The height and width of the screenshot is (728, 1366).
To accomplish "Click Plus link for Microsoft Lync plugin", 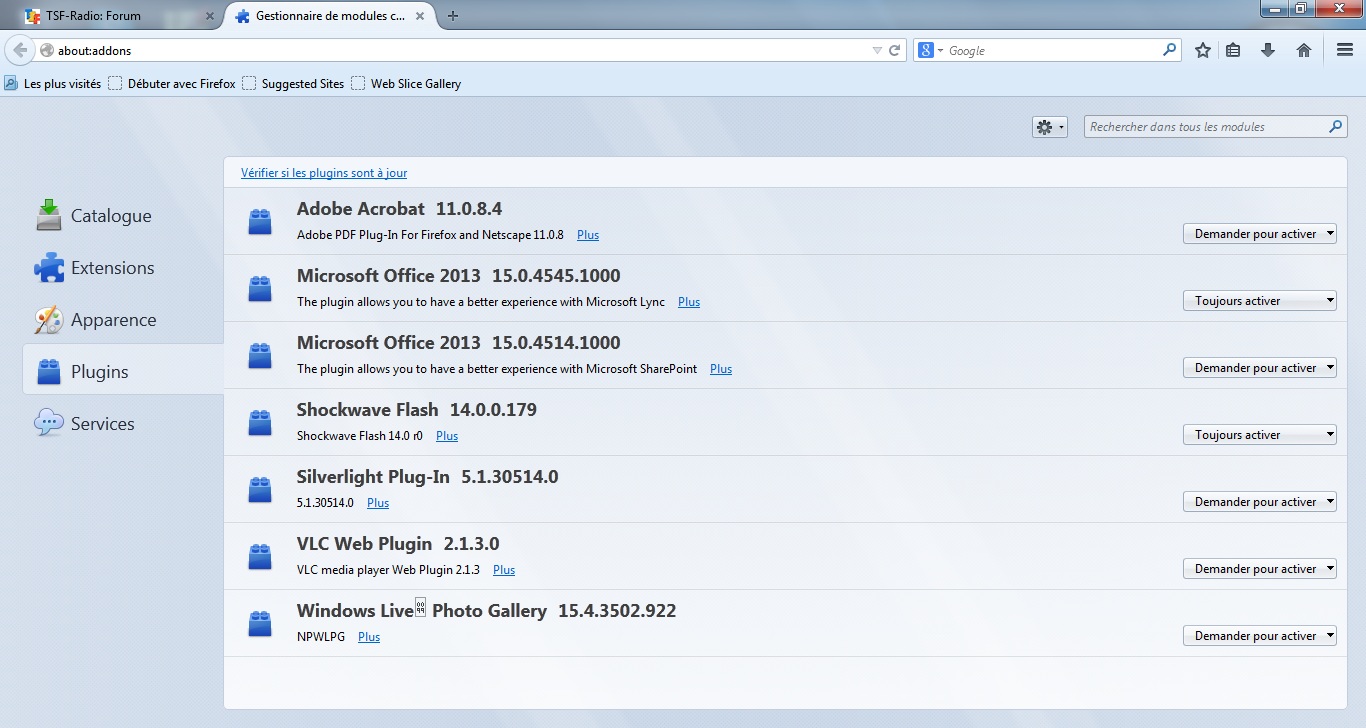I will pos(689,302).
